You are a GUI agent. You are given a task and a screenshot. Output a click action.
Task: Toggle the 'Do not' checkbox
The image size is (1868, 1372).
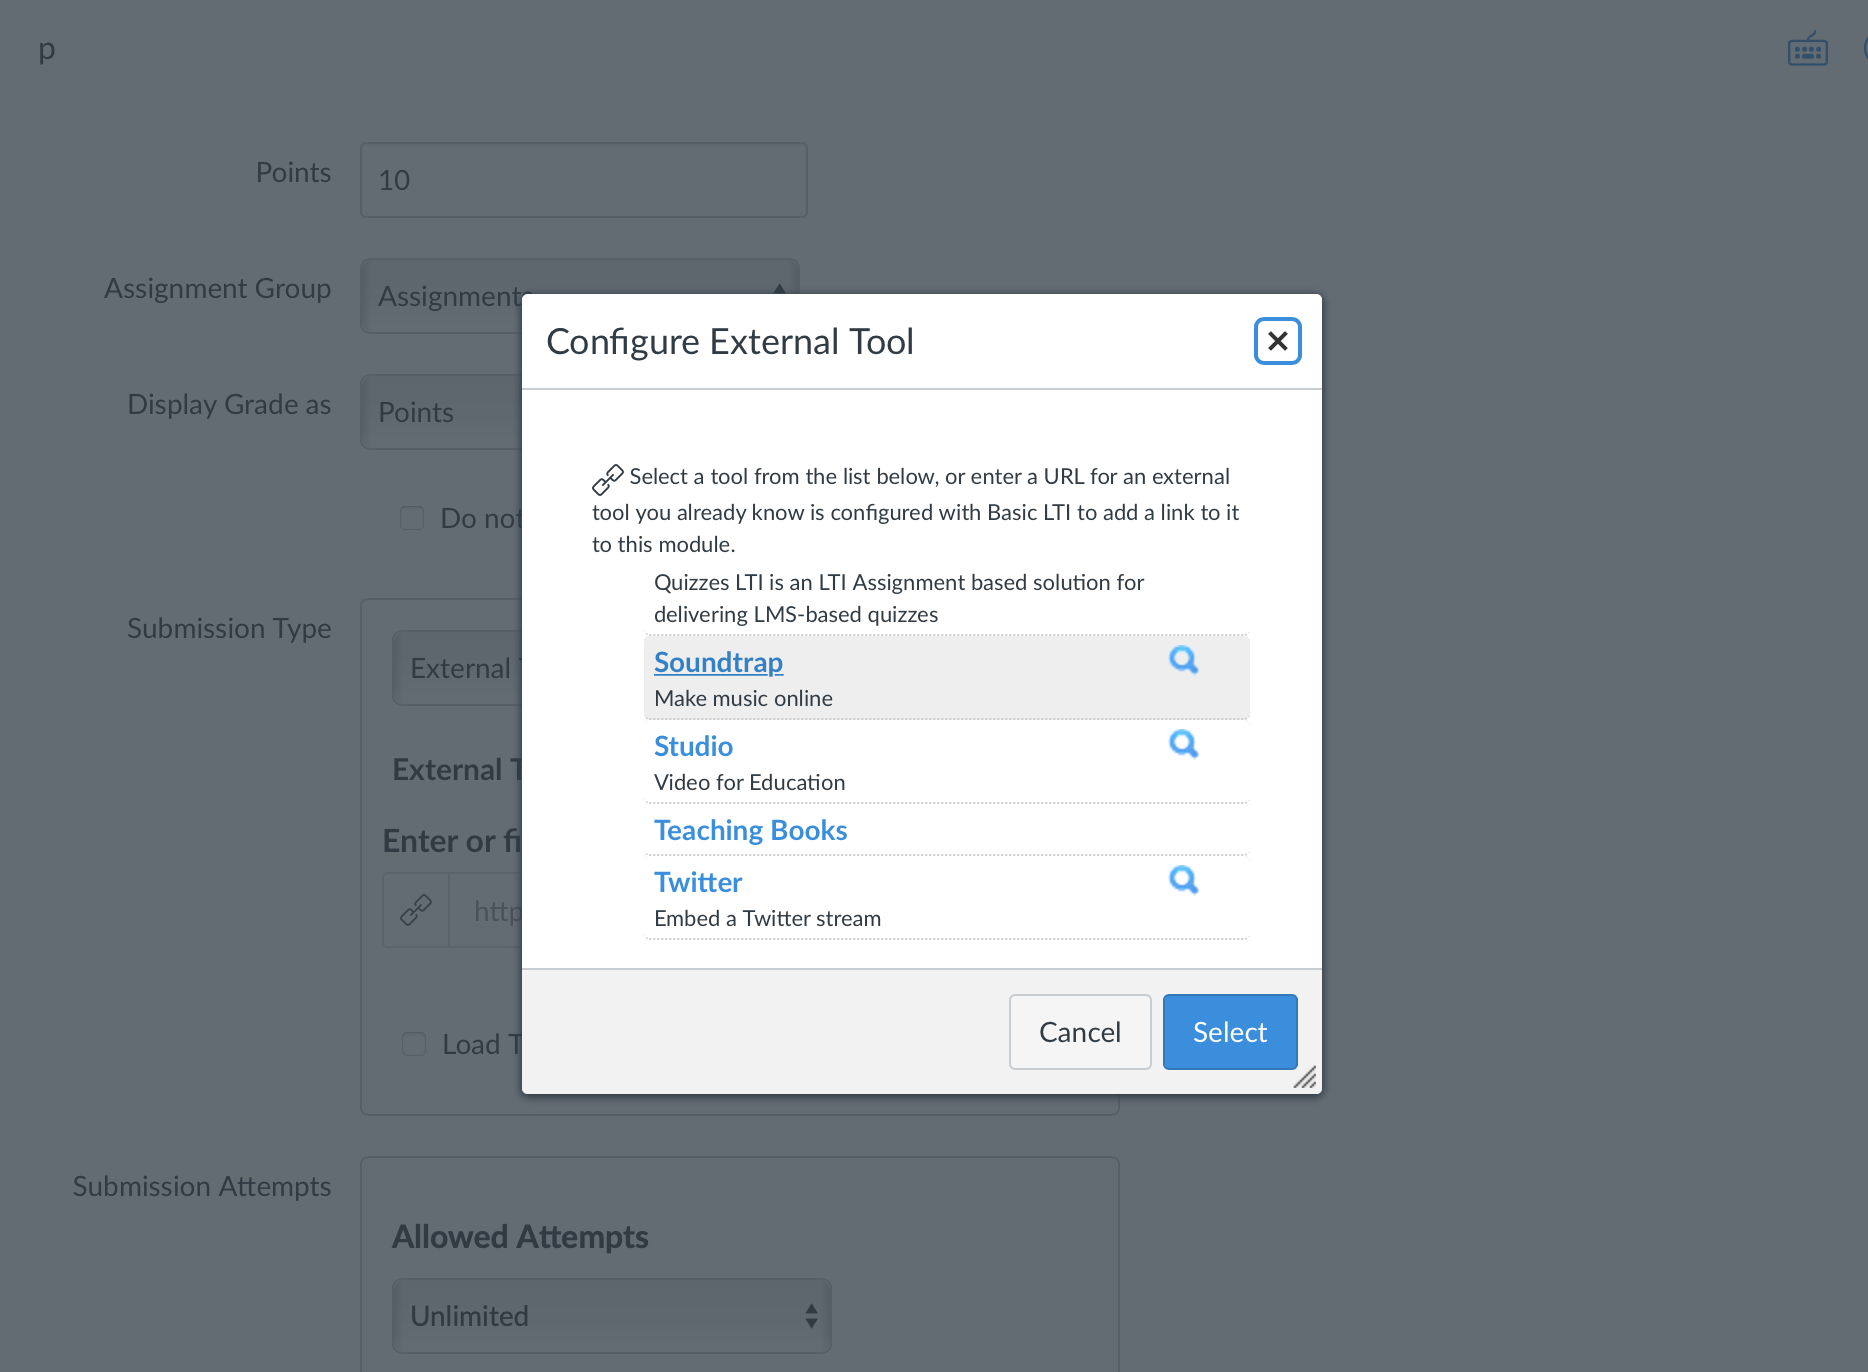(412, 518)
